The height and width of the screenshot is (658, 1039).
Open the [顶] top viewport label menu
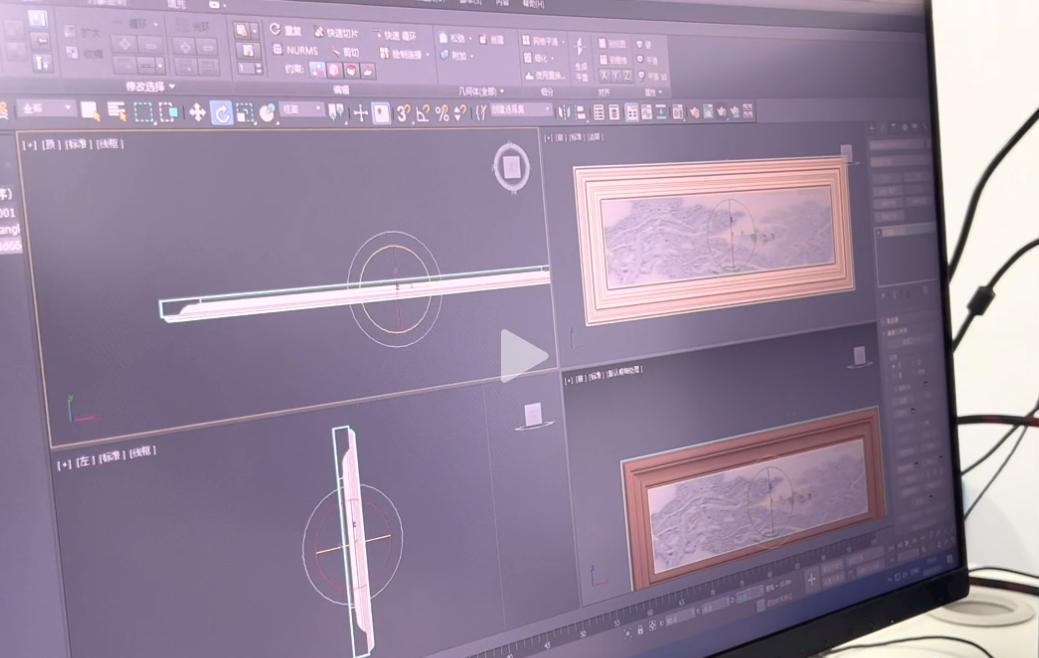click(50, 144)
